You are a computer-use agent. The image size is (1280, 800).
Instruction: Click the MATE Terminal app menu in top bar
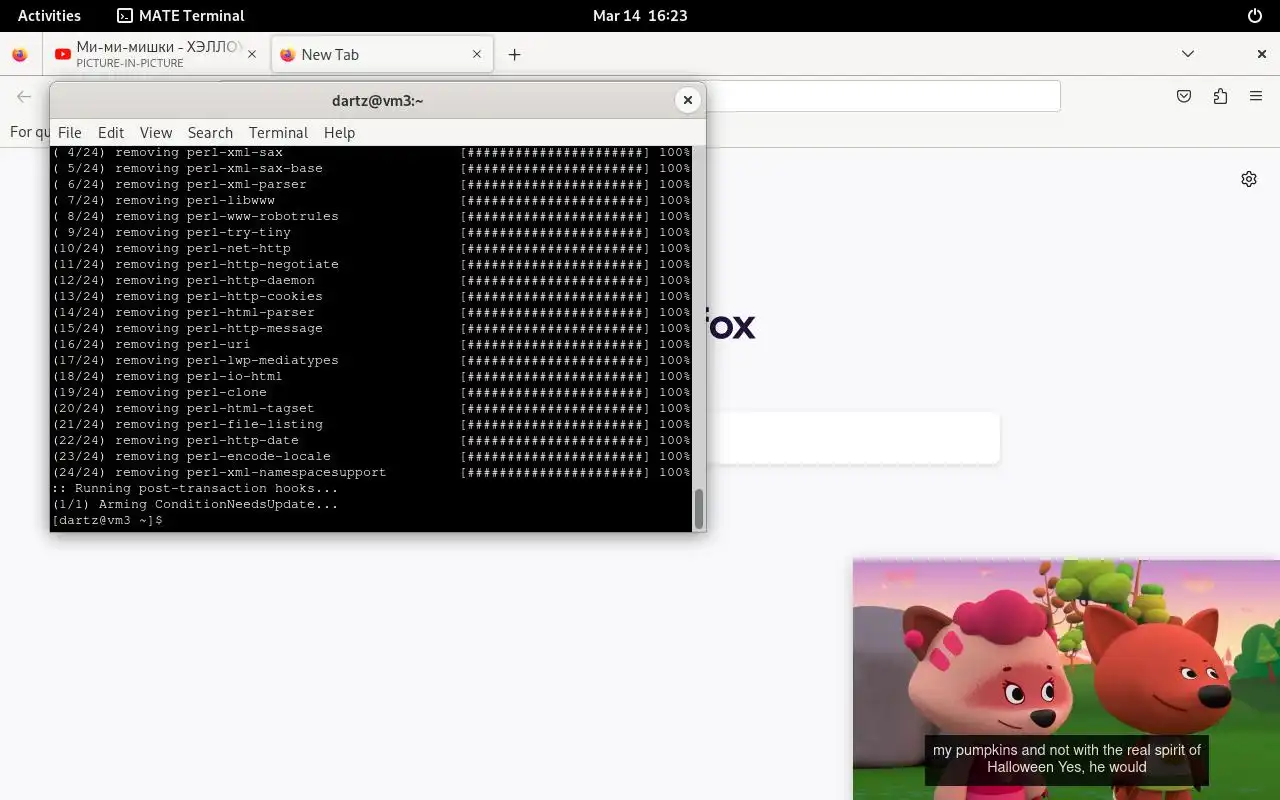181,15
